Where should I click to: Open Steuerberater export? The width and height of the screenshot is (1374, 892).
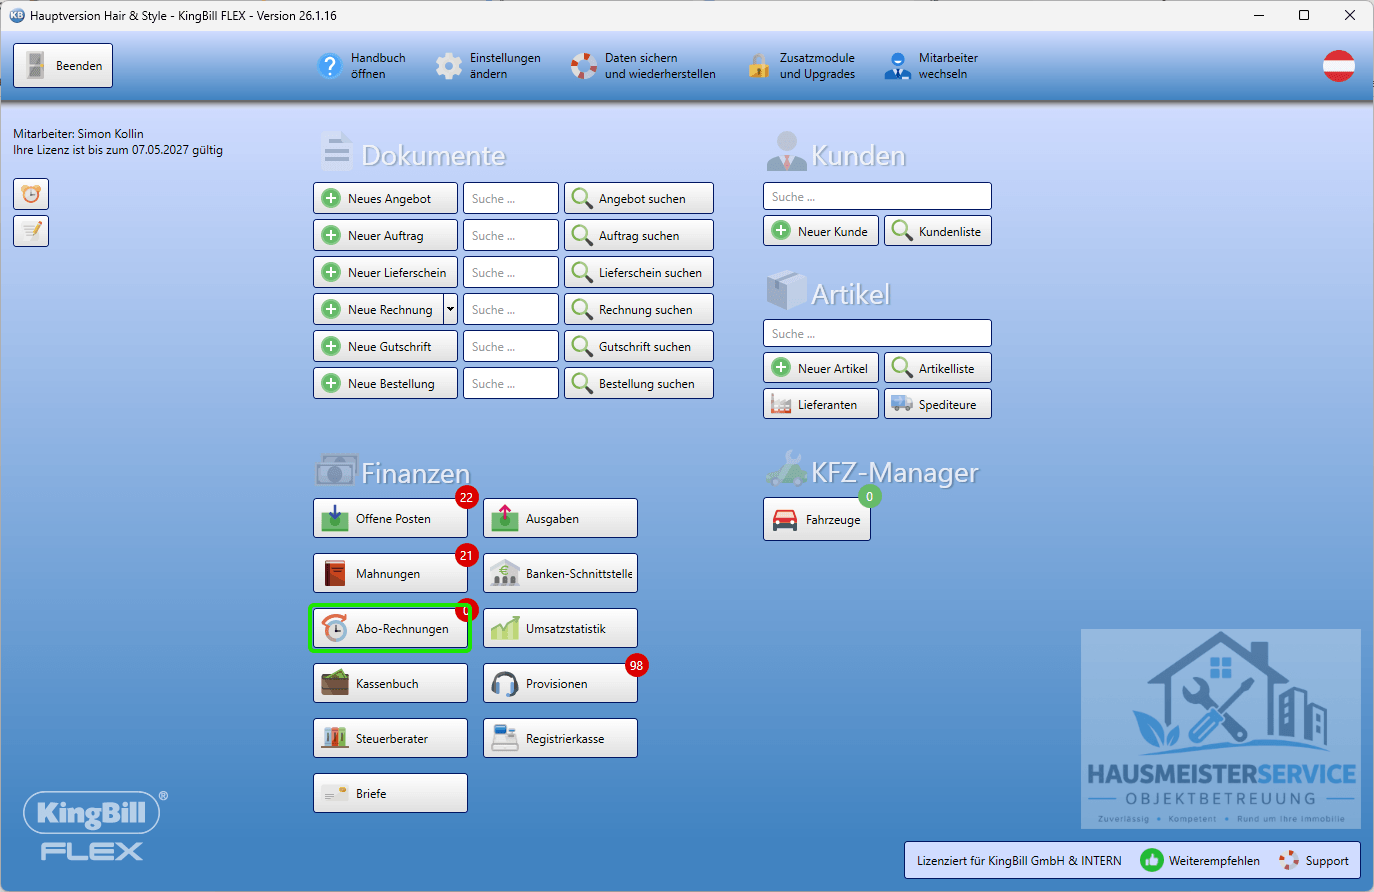pyautogui.click(x=390, y=739)
